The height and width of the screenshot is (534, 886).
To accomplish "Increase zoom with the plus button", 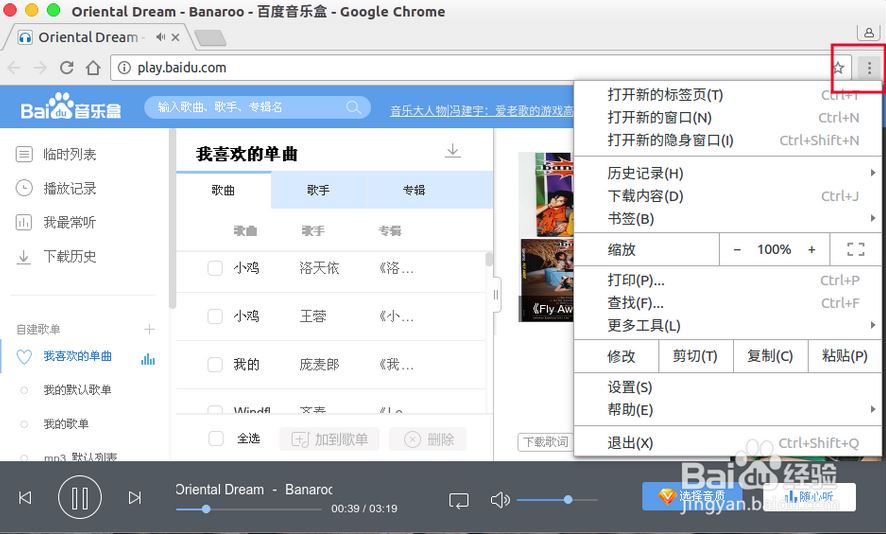I will 811,249.
